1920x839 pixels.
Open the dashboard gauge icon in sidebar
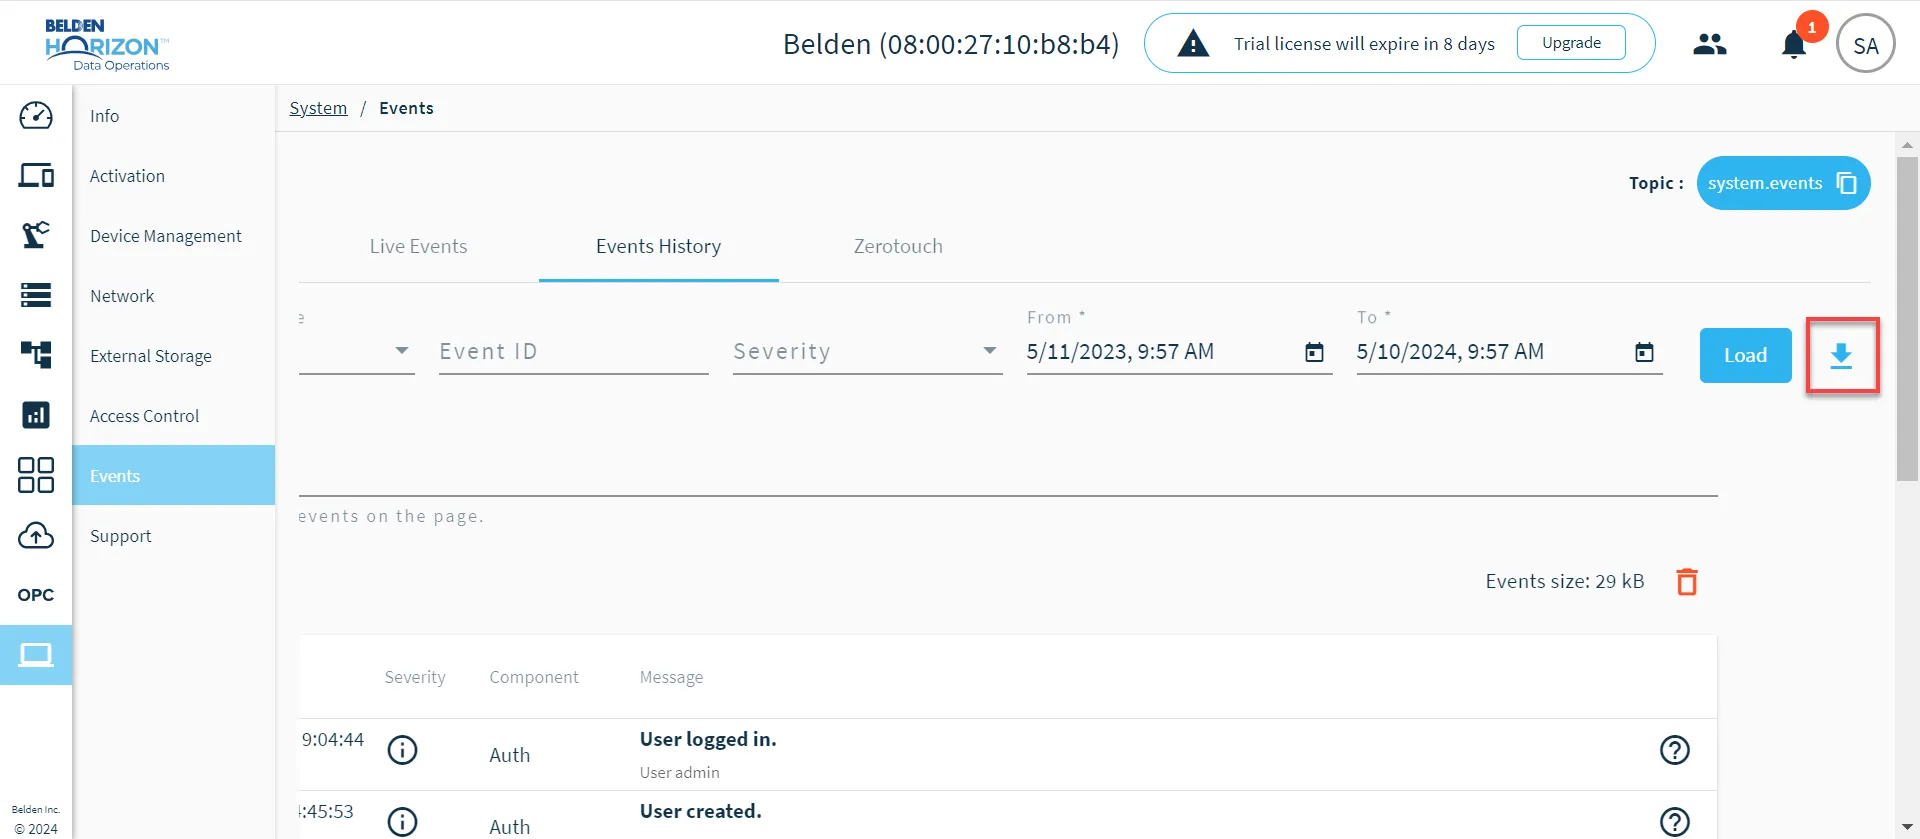(36, 115)
